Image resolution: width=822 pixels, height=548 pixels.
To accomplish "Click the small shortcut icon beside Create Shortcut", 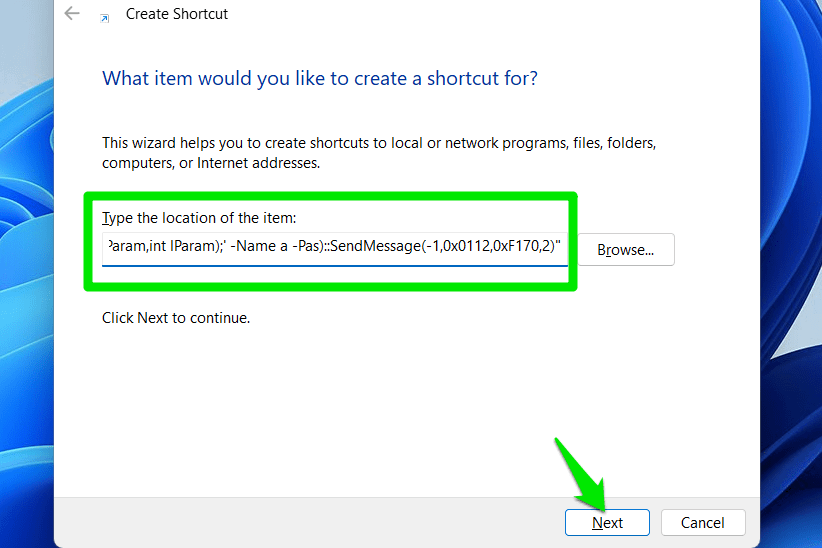I will (x=106, y=16).
